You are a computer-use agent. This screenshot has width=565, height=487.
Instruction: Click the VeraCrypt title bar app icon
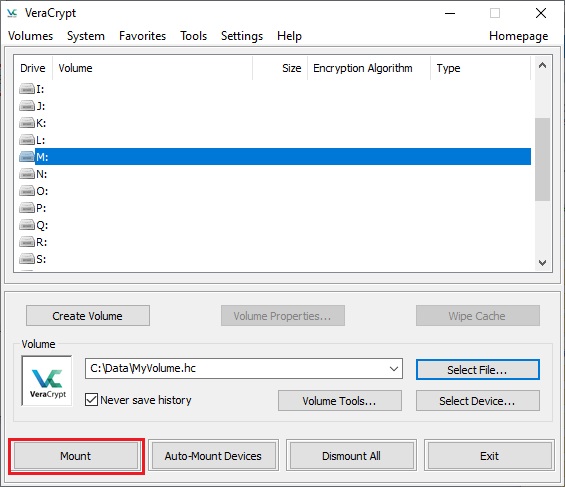12,13
